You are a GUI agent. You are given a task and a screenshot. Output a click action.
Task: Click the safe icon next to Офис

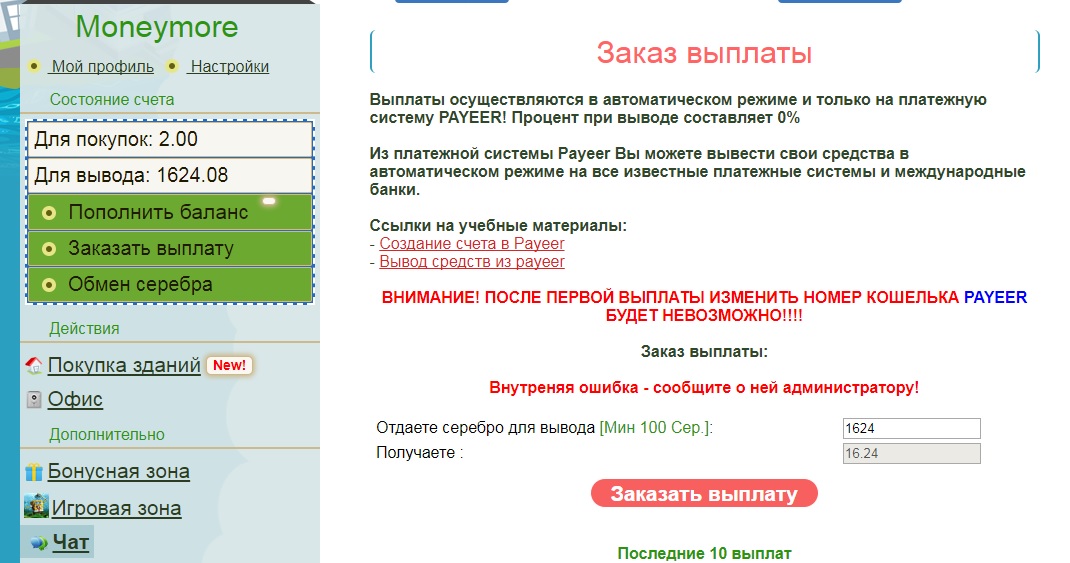click(33, 399)
